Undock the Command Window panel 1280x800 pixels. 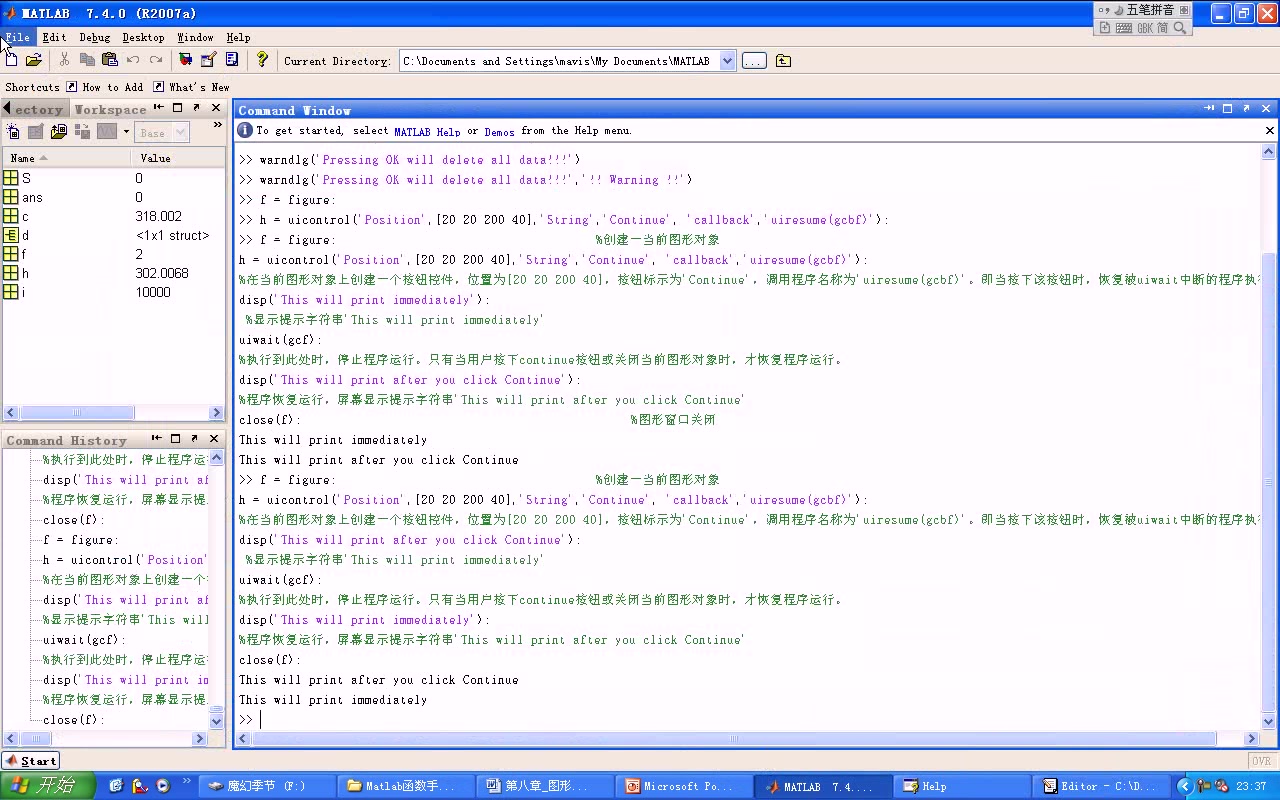(1246, 108)
